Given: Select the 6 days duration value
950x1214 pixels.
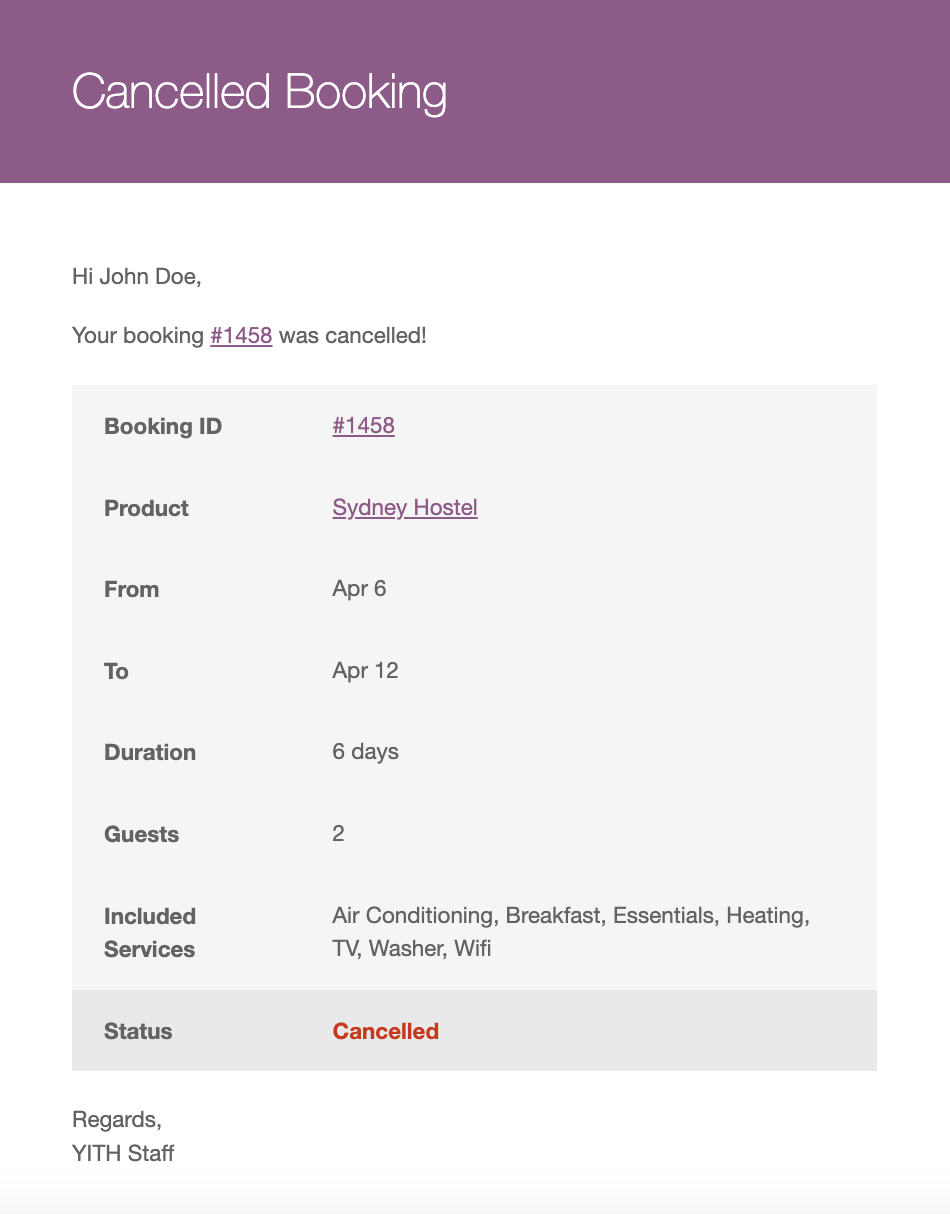Looking at the screenshot, I should point(365,752).
